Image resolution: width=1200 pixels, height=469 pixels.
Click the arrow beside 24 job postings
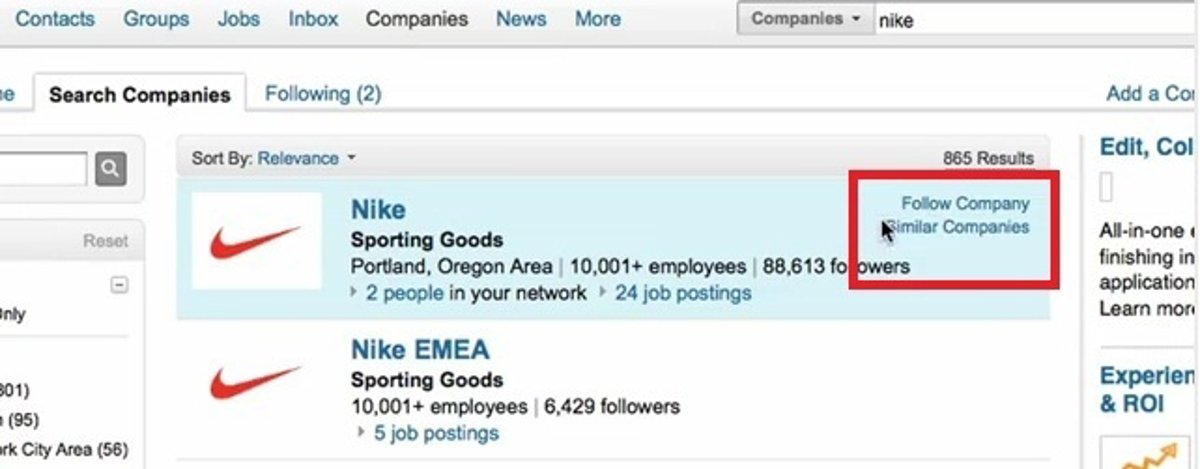pyautogui.click(x=603, y=293)
